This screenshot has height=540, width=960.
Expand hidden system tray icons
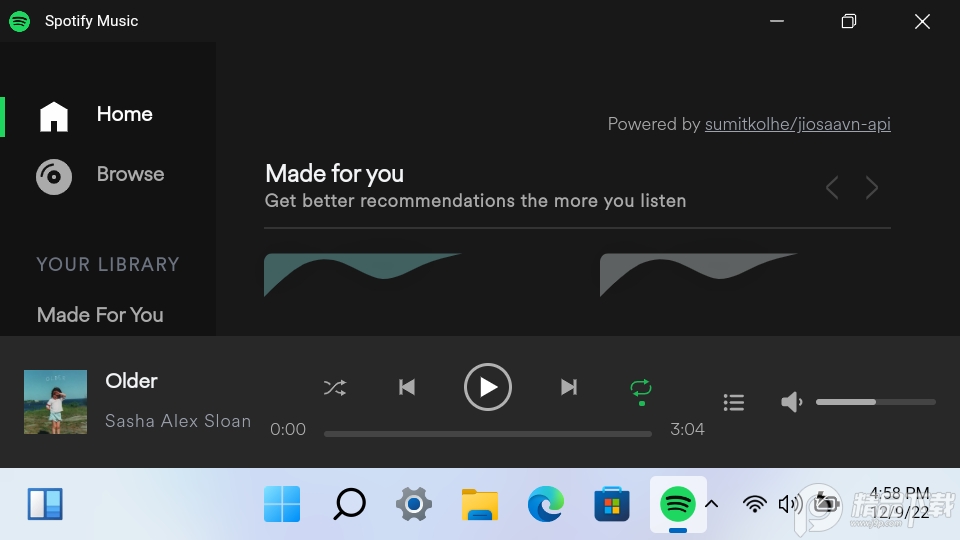pyautogui.click(x=711, y=504)
